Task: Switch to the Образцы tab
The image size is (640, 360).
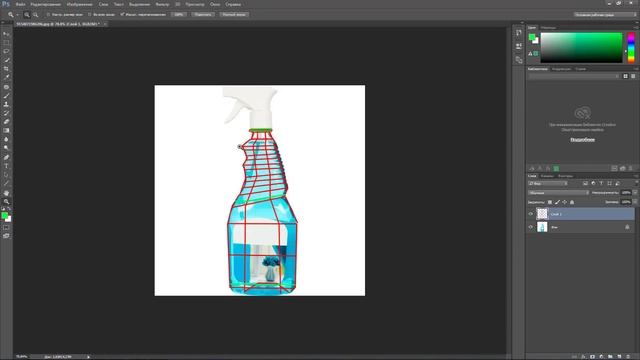Action: coord(548,27)
